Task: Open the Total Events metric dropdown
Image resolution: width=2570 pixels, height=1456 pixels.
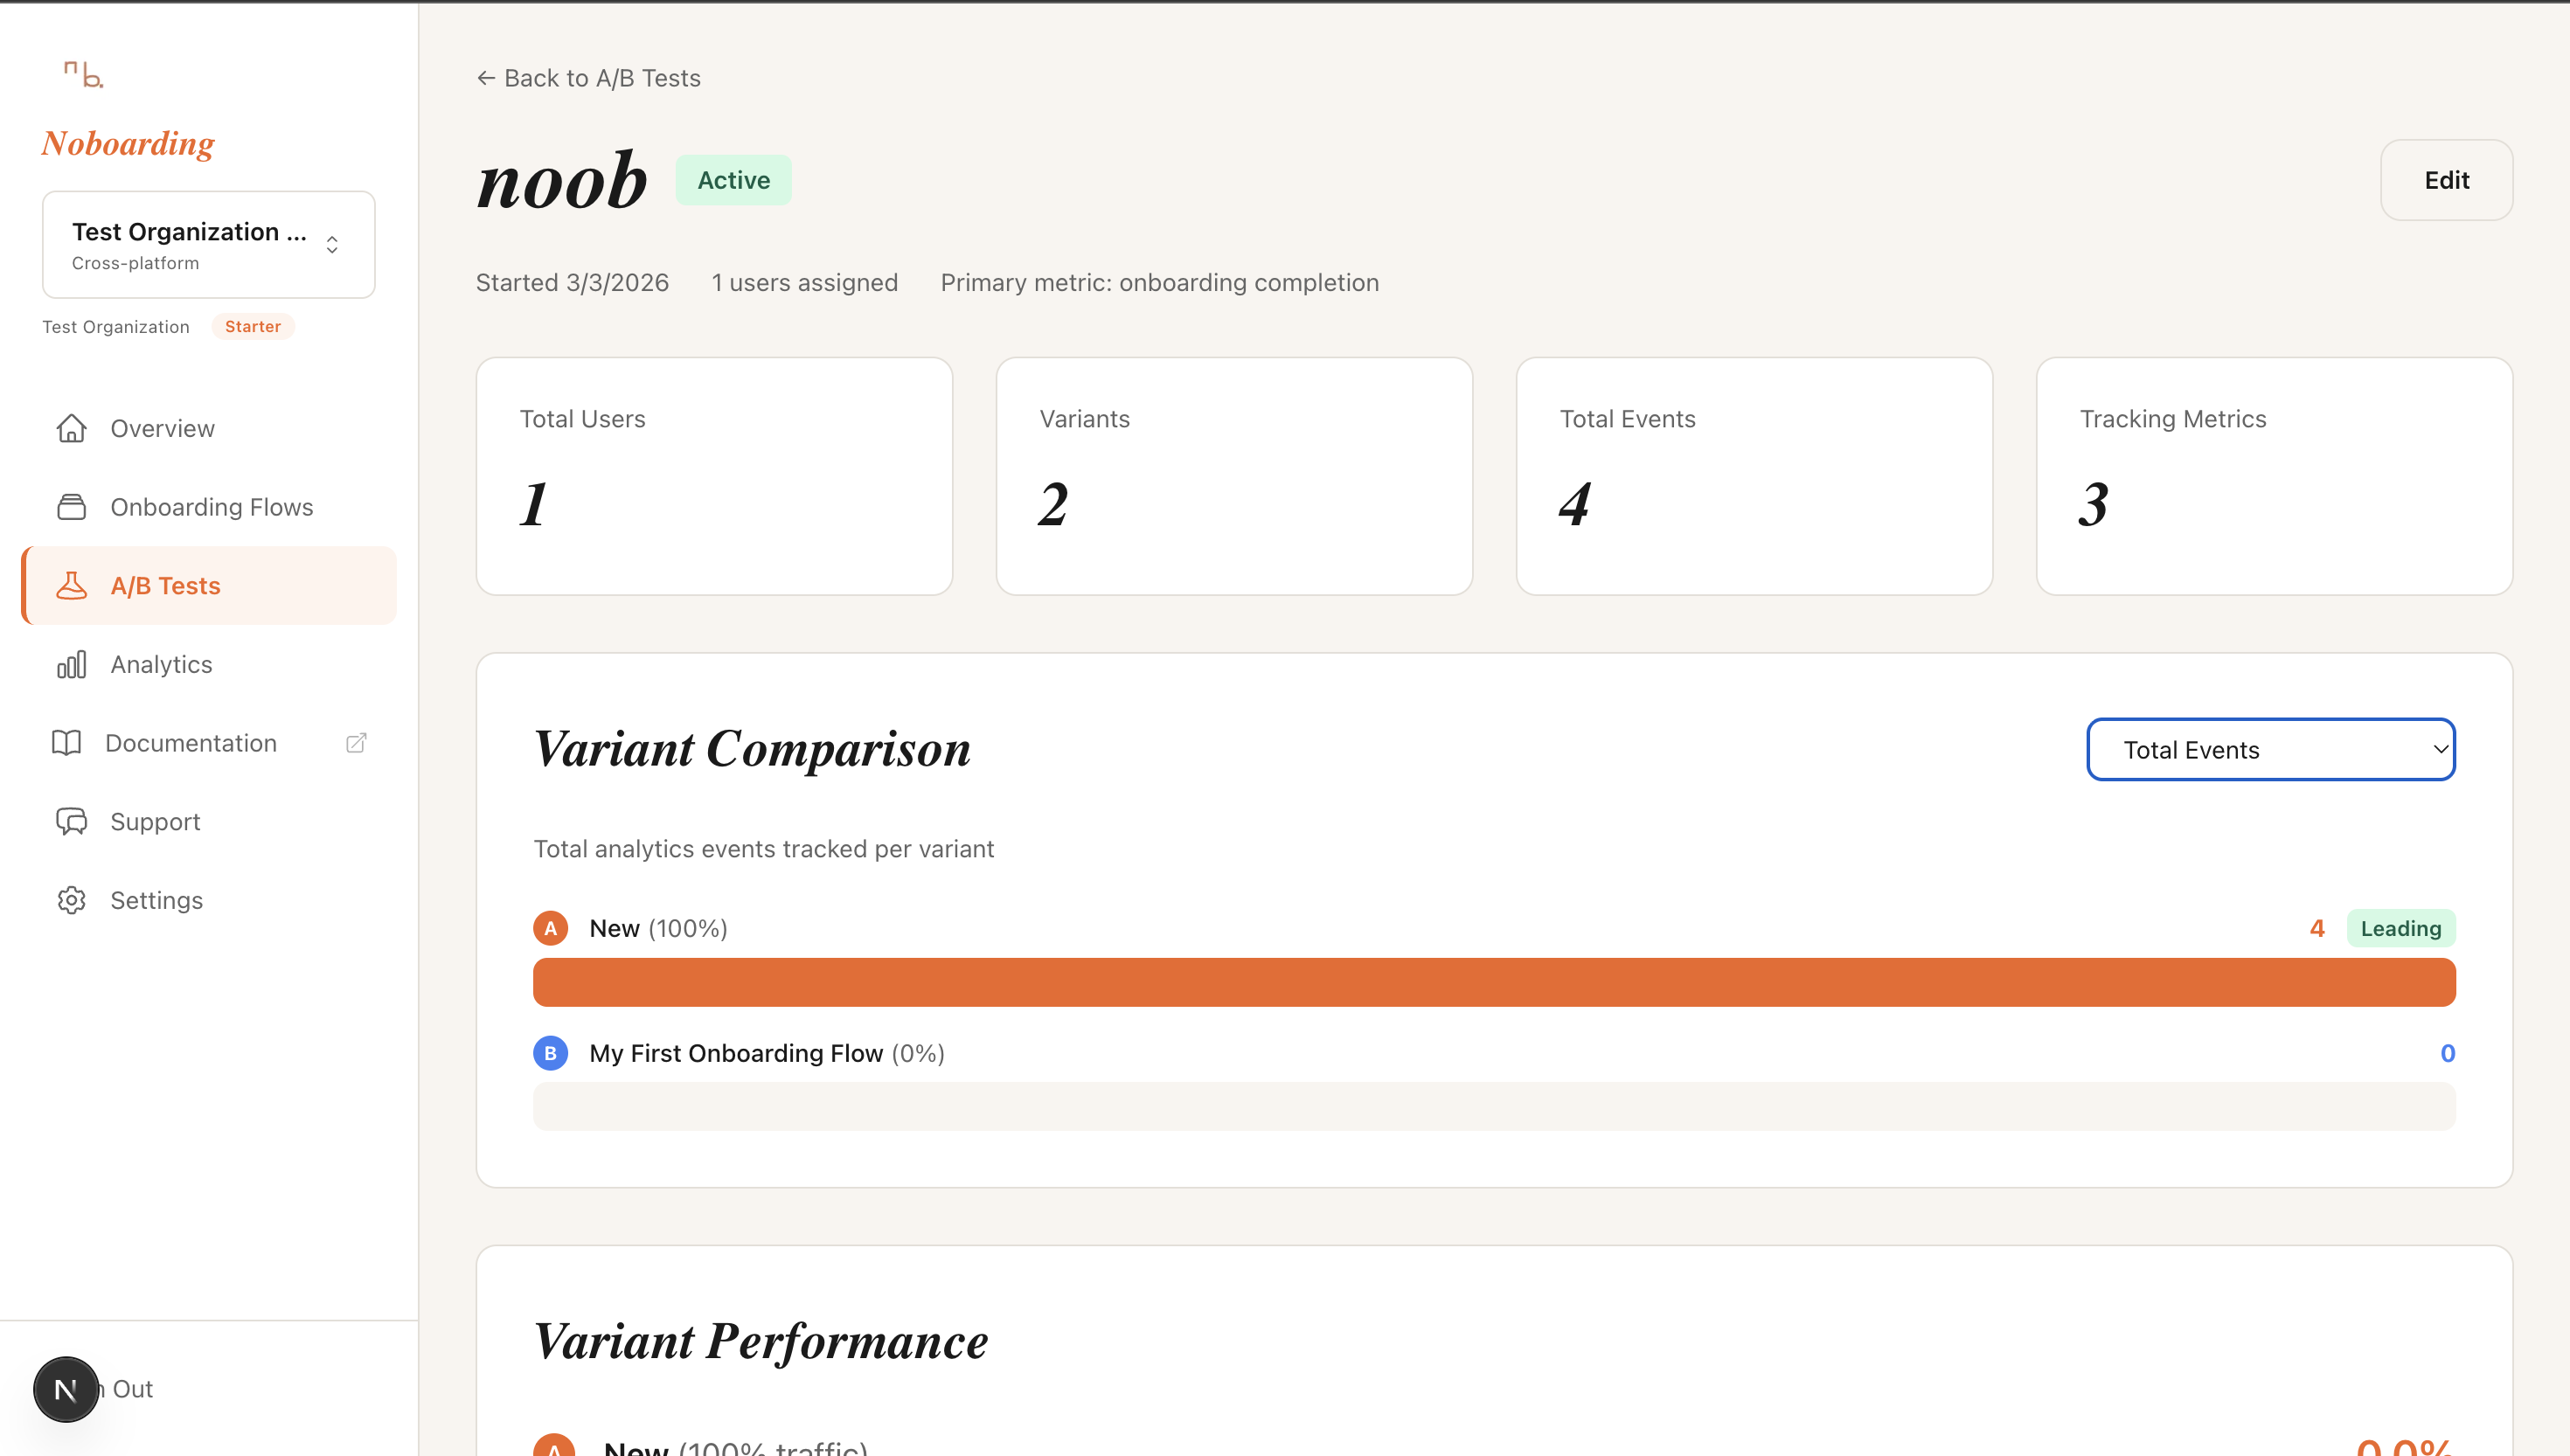Action: (2270, 749)
